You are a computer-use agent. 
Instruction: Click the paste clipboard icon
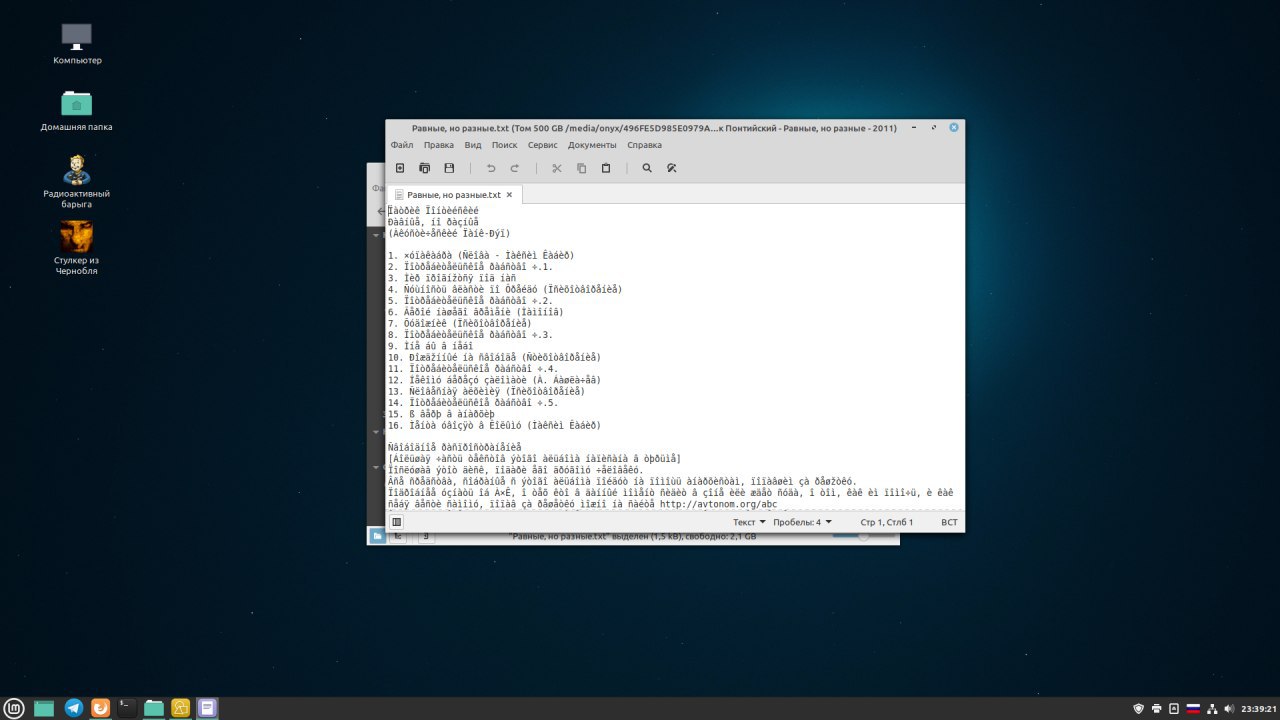(606, 168)
